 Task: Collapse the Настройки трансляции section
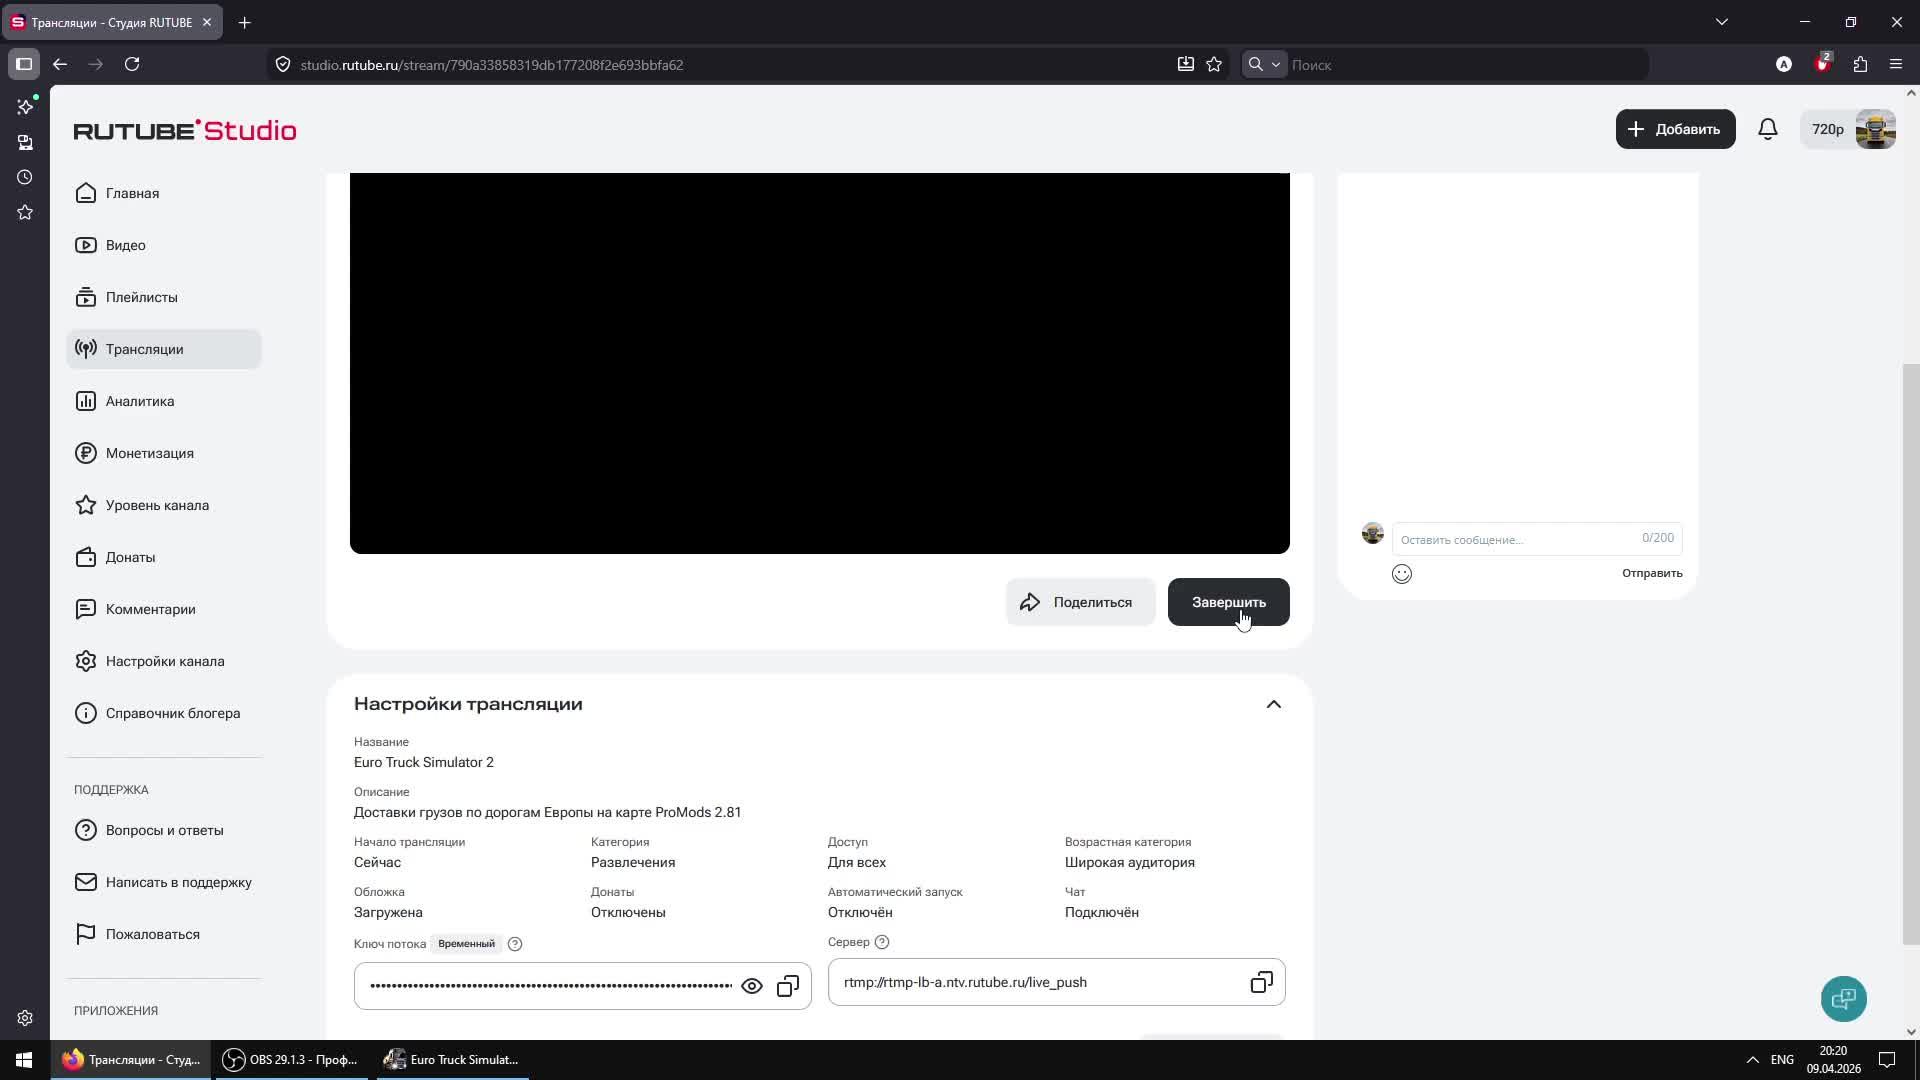[1273, 704]
